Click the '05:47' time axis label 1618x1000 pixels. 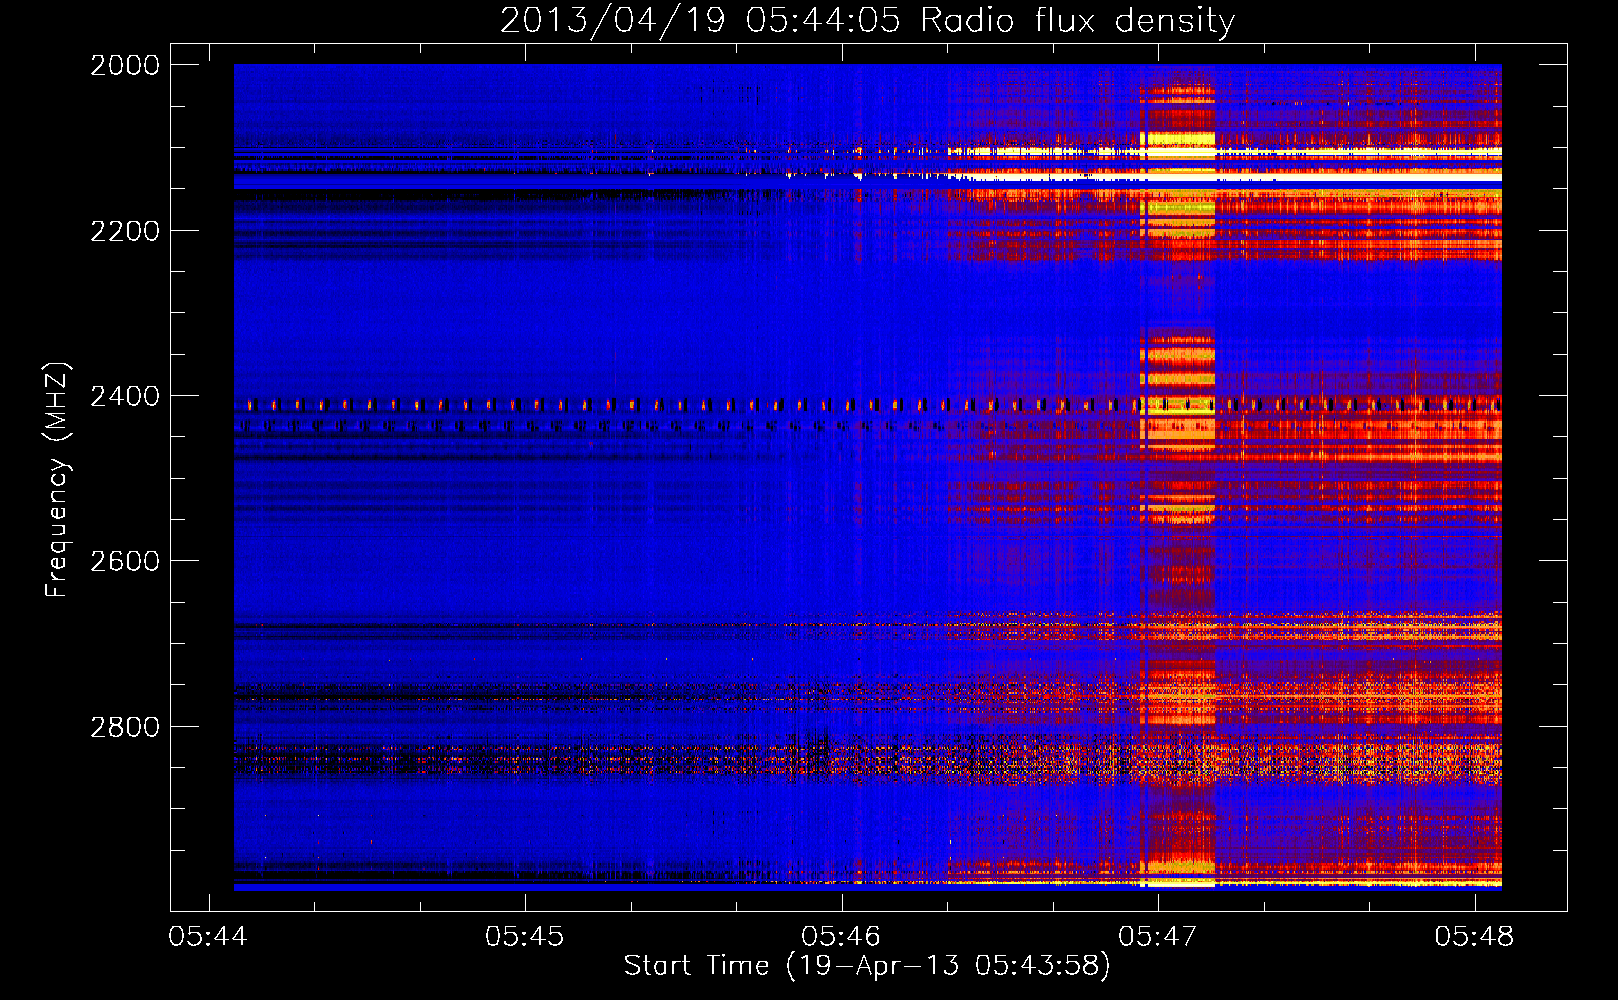point(1157,937)
